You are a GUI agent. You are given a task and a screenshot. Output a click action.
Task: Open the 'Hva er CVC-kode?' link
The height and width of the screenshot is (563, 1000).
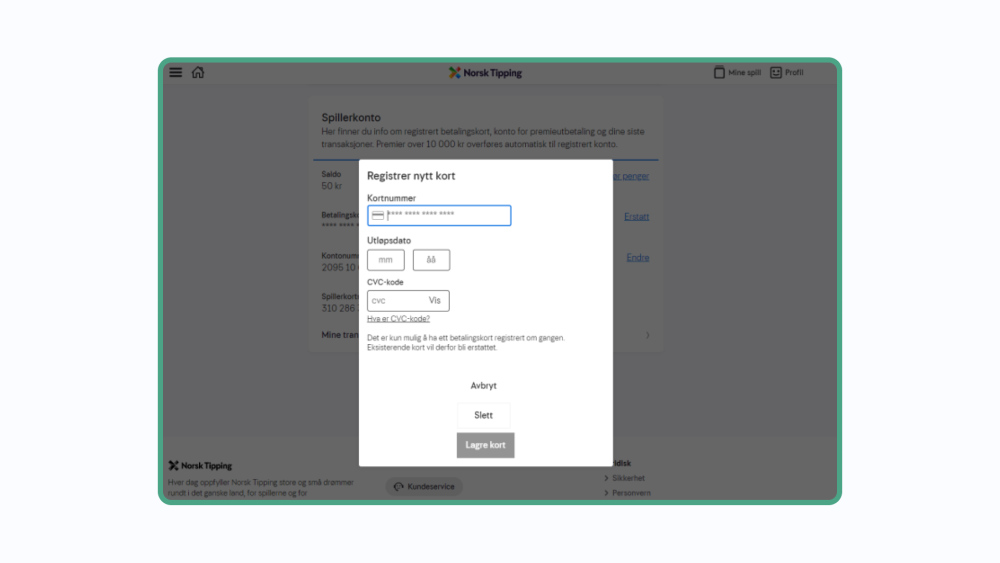coord(398,319)
